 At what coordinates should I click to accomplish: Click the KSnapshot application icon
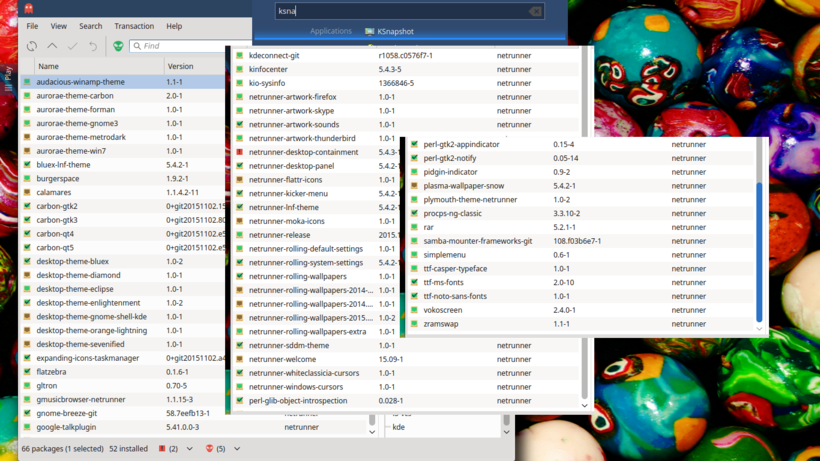coord(370,31)
